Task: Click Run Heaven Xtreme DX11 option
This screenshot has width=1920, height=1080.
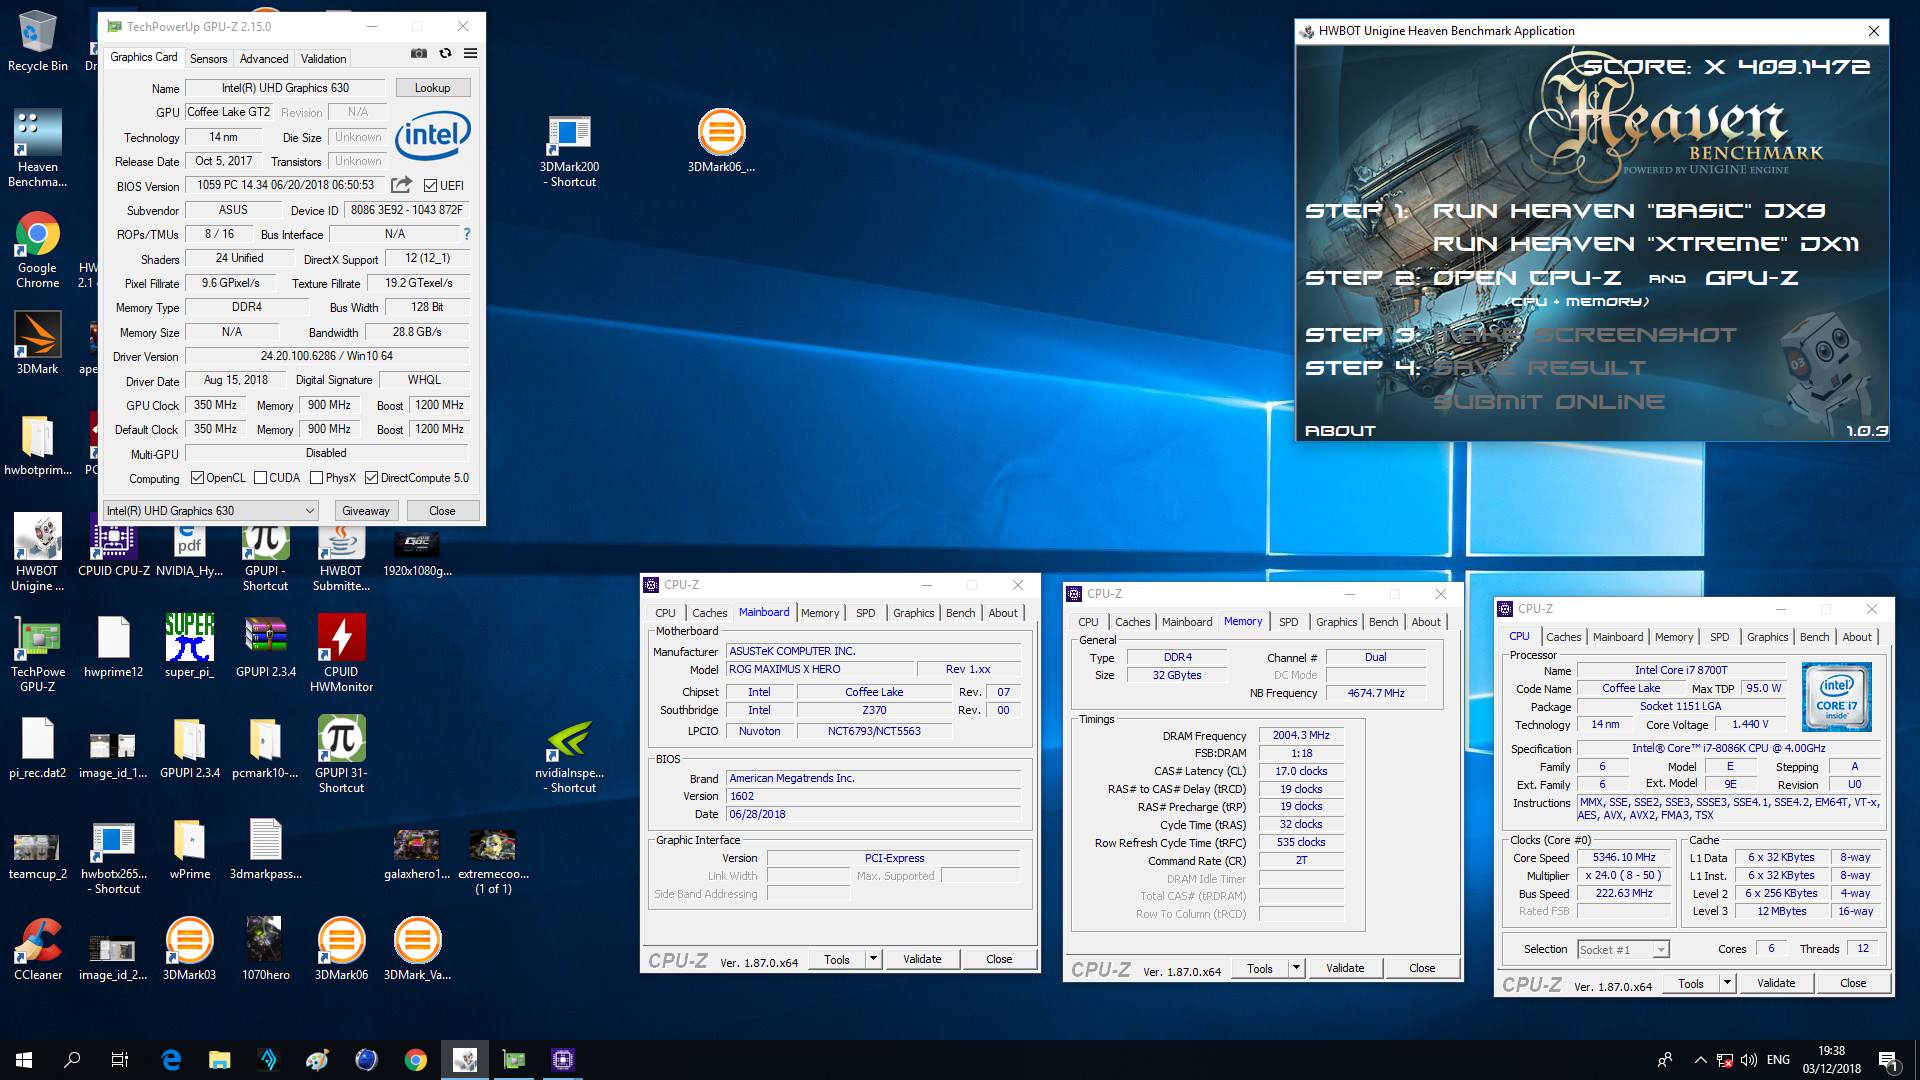Action: pyautogui.click(x=1645, y=244)
